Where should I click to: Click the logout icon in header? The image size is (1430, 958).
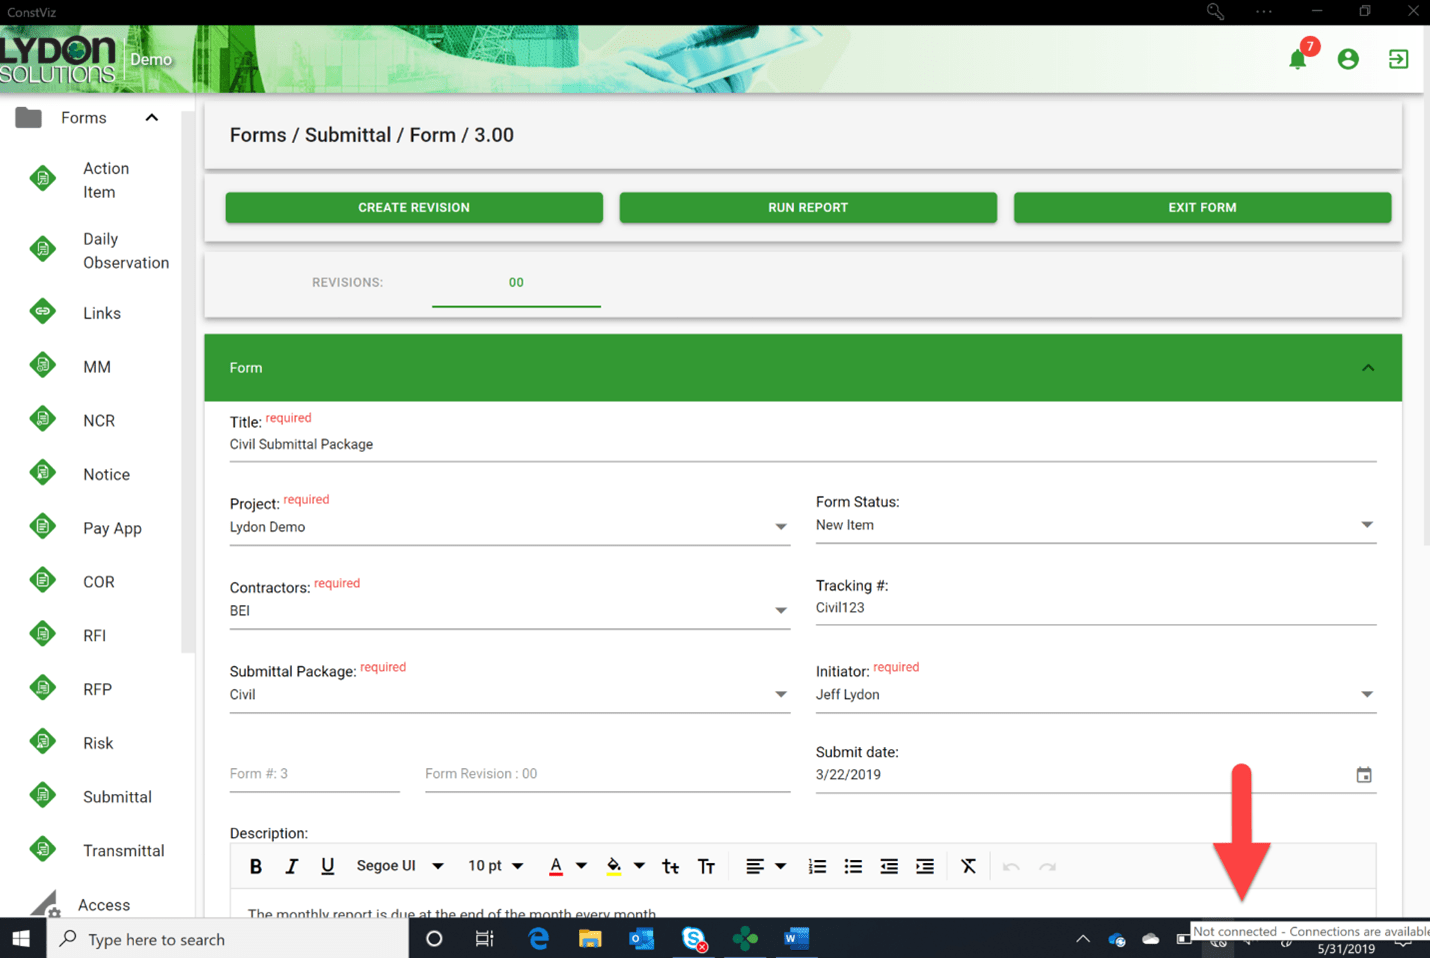coord(1398,60)
